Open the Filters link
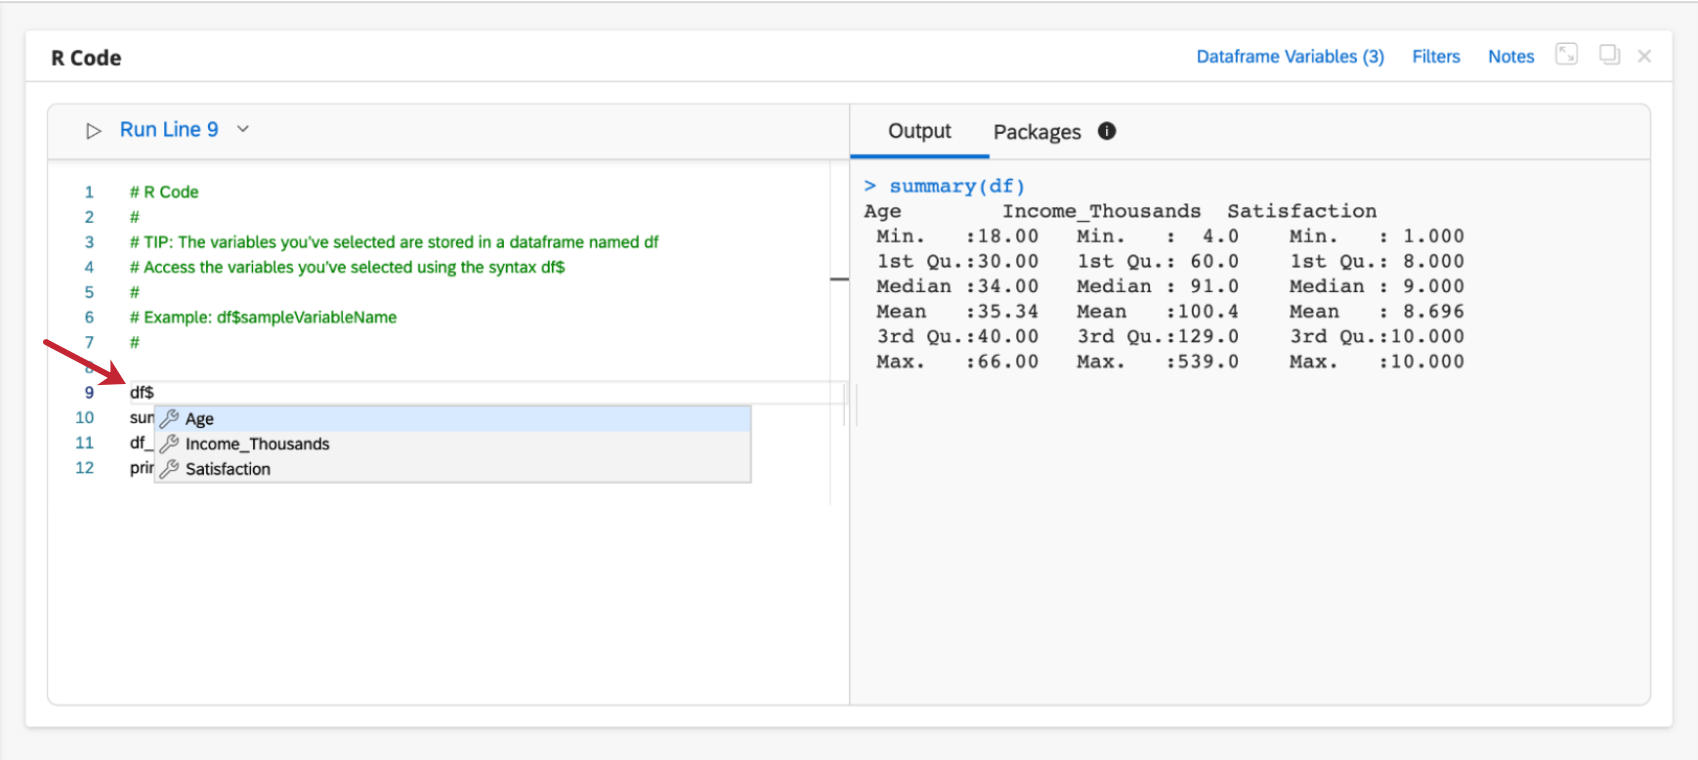Screen dimensions: 1698x760 (x=1436, y=57)
